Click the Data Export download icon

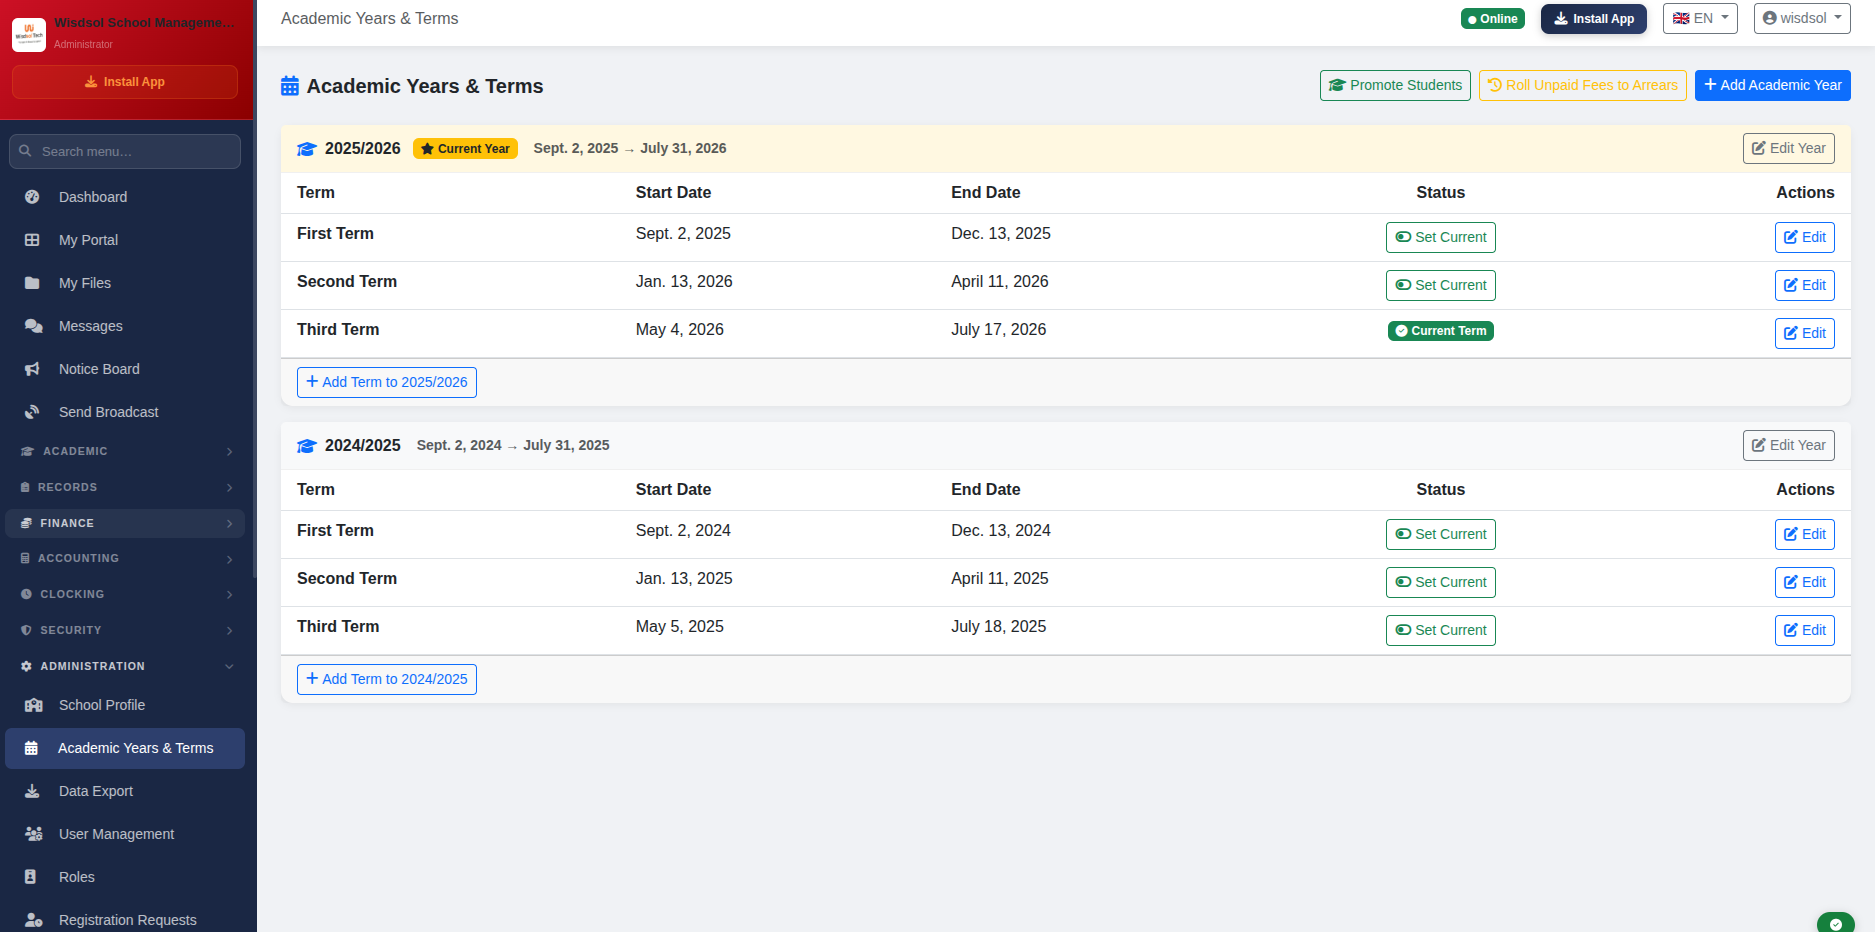point(32,791)
